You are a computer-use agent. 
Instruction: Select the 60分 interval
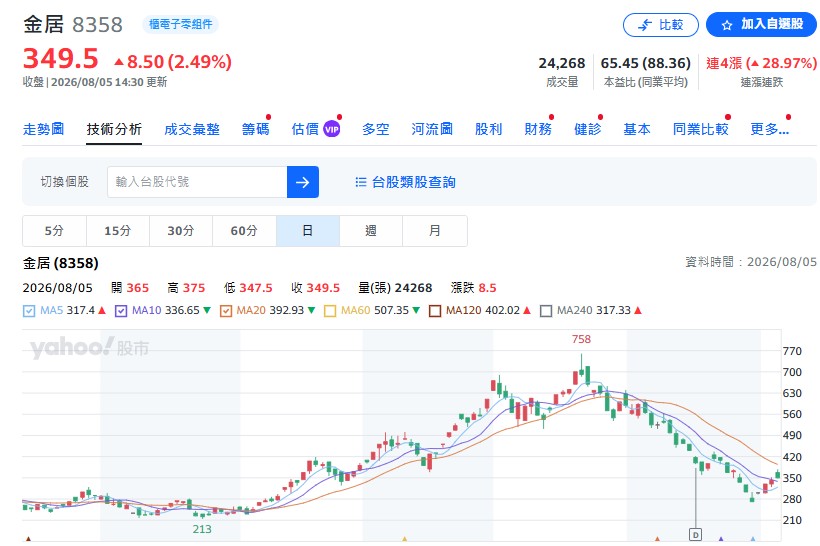(x=244, y=231)
